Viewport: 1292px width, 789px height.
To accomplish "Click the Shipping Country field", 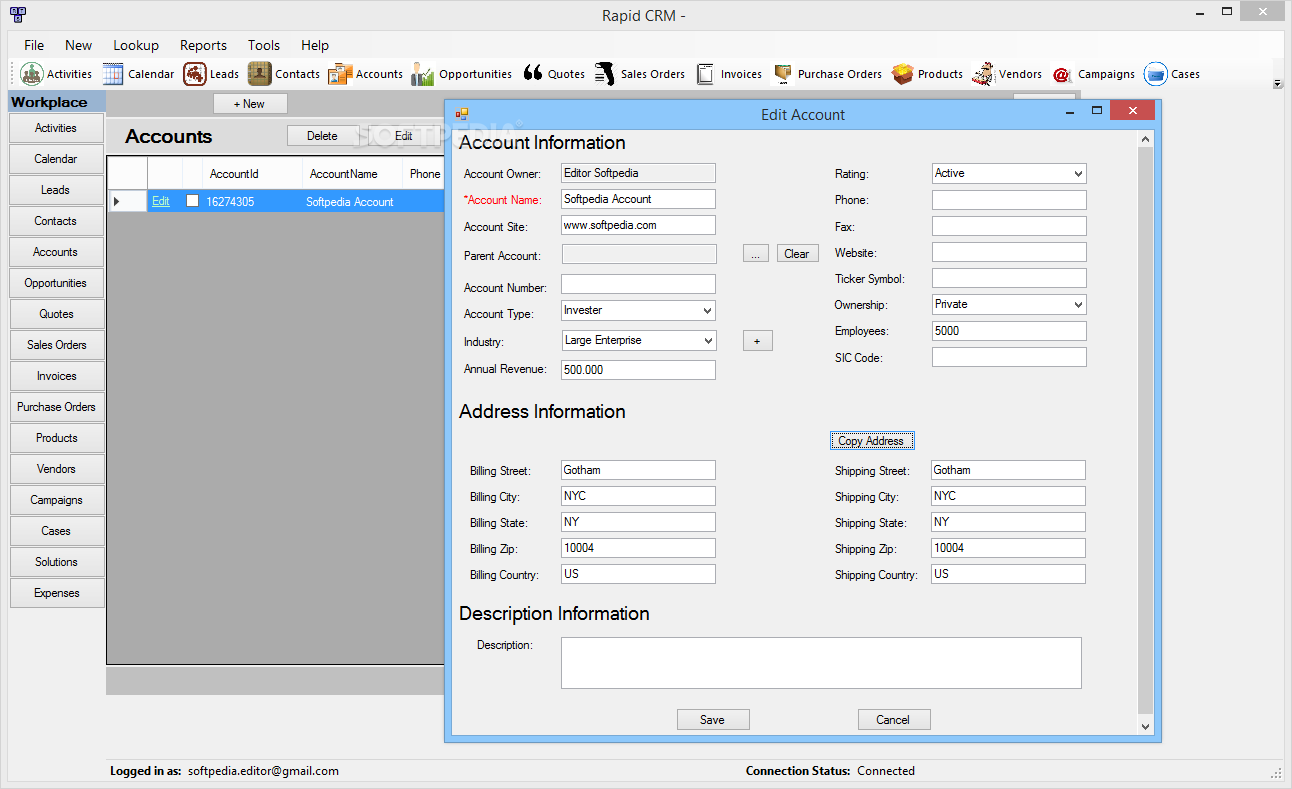I will click(x=1008, y=574).
